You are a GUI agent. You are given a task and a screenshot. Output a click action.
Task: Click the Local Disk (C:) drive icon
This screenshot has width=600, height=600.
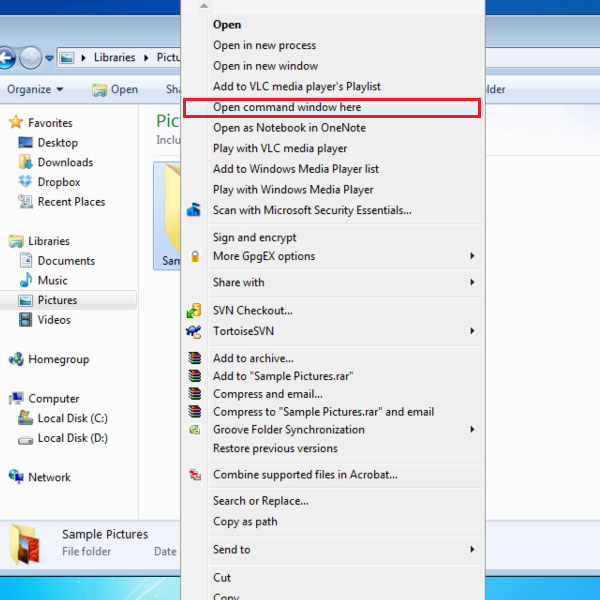tap(25, 418)
